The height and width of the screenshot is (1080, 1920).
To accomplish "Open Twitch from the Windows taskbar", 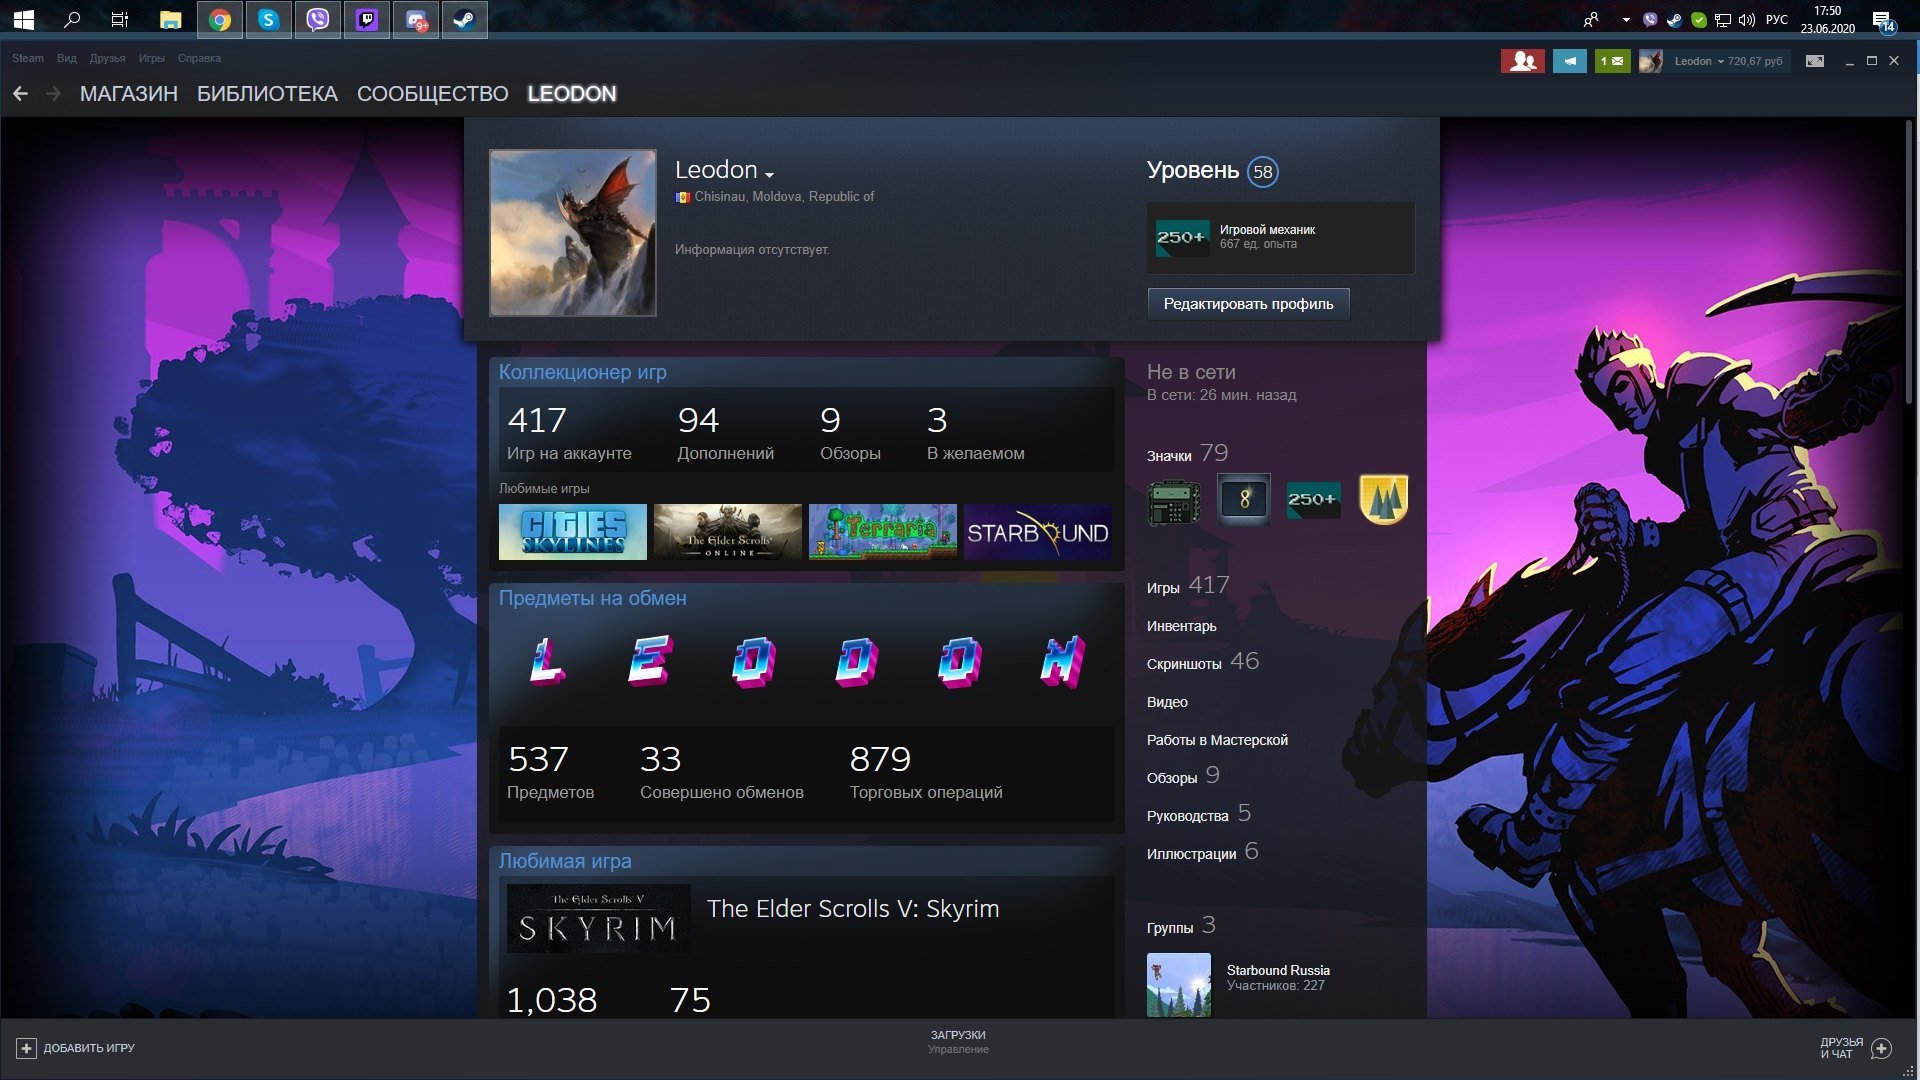I will pos(367,19).
